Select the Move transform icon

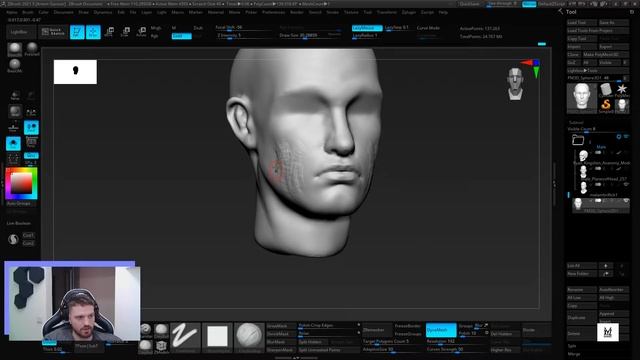(109, 32)
